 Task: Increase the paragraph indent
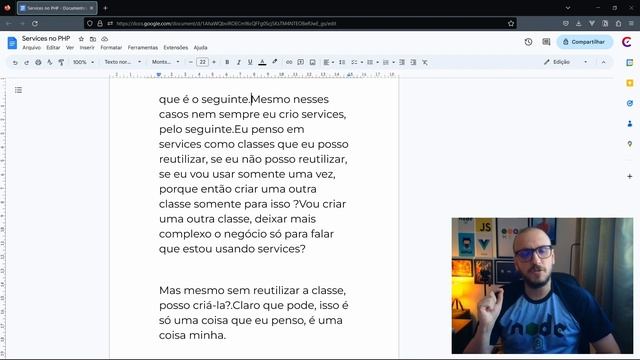click(x=413, y=62)
